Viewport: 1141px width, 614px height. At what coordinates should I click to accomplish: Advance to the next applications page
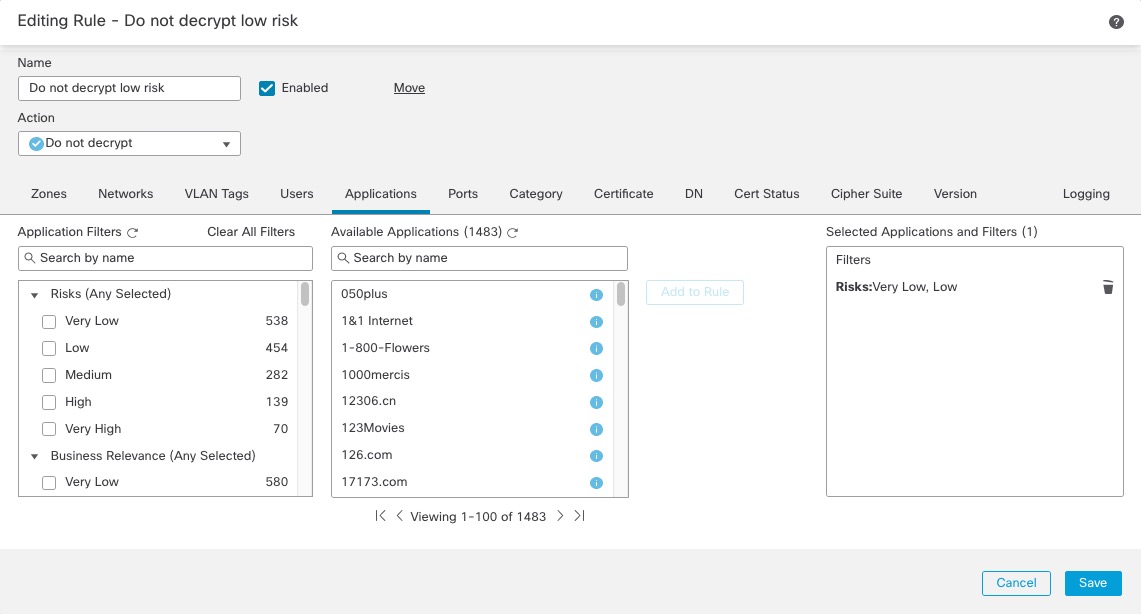tap(560, 515)
